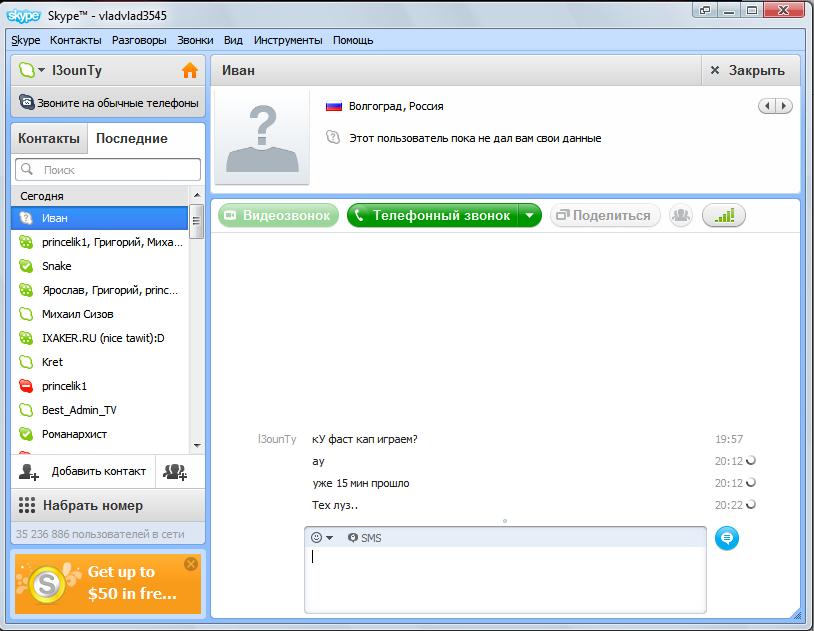Click Snake's online status icon

click(26, 266)
